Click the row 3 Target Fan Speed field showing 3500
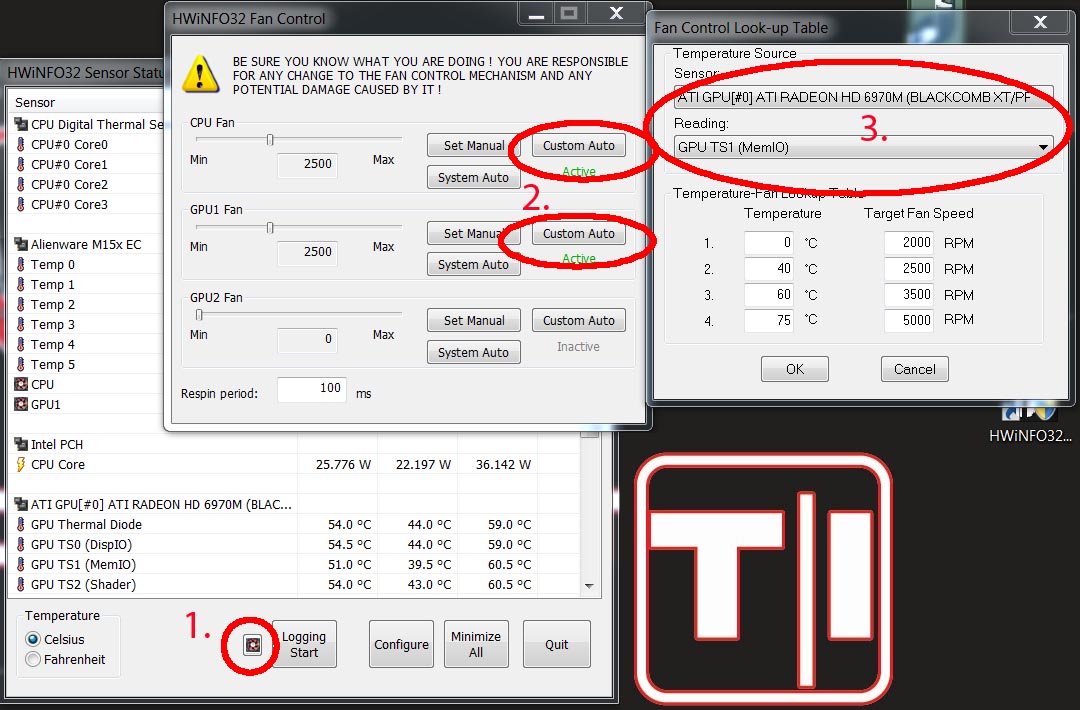The height and width of the screenshot is (710, 1080). point(909,295)
